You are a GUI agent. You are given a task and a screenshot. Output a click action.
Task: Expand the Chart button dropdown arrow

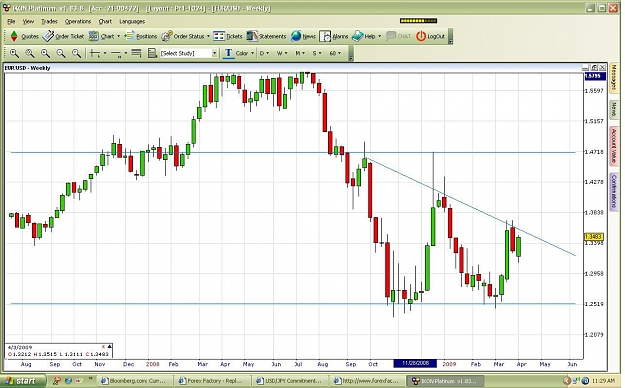pyautogui.click(x=118, y=36)
